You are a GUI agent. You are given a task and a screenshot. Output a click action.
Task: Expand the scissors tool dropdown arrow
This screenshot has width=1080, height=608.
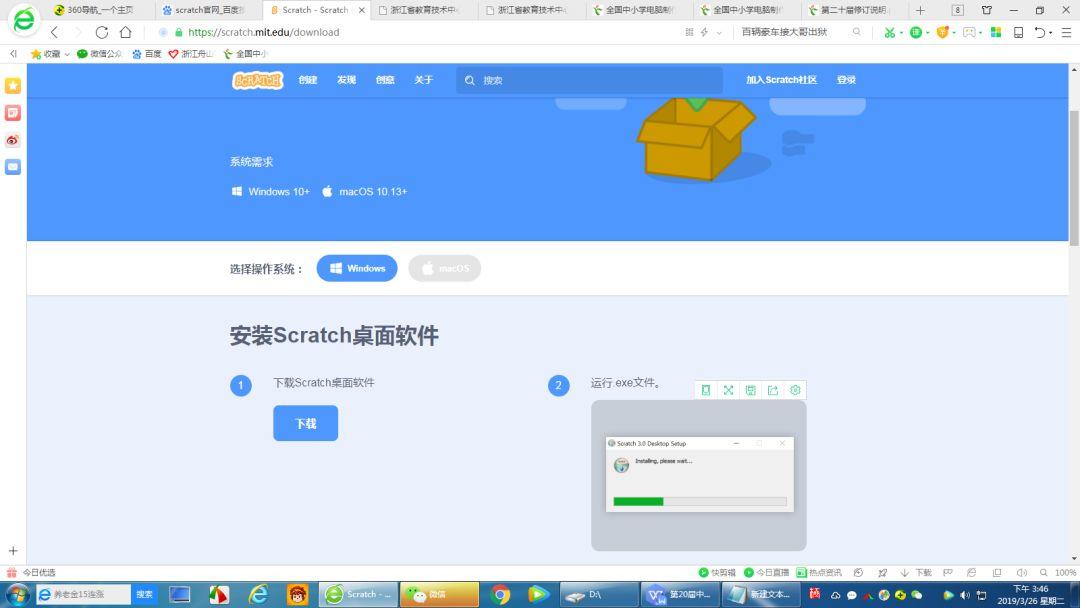click(901, 33)
